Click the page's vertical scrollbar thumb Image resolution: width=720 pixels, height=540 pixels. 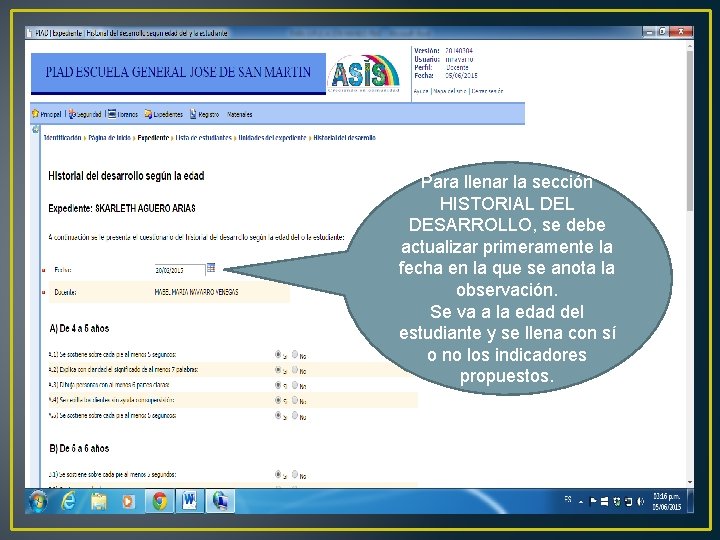[689, 131]
